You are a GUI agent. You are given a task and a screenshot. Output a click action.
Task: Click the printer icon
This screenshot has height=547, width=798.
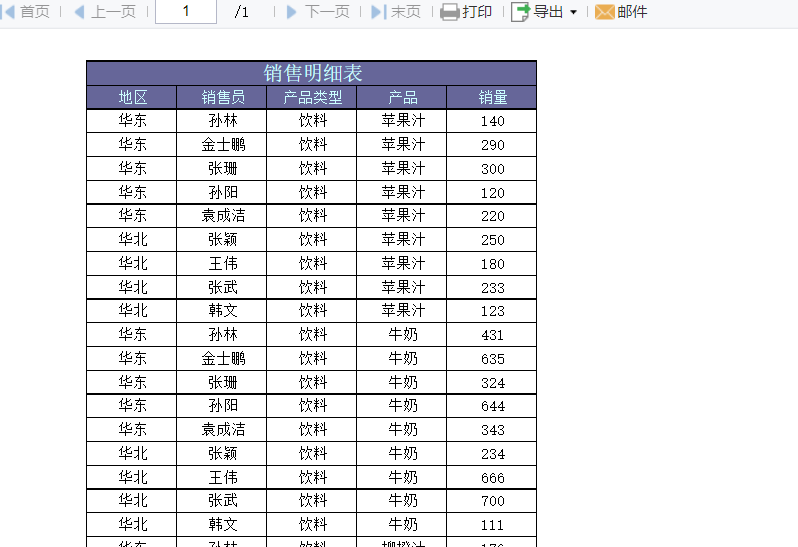tap(450, 12)
